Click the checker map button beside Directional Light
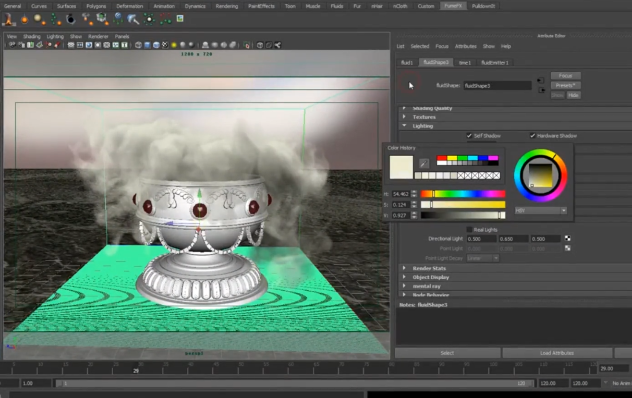Screen dimensions: 632x398 tap(568, 238)
